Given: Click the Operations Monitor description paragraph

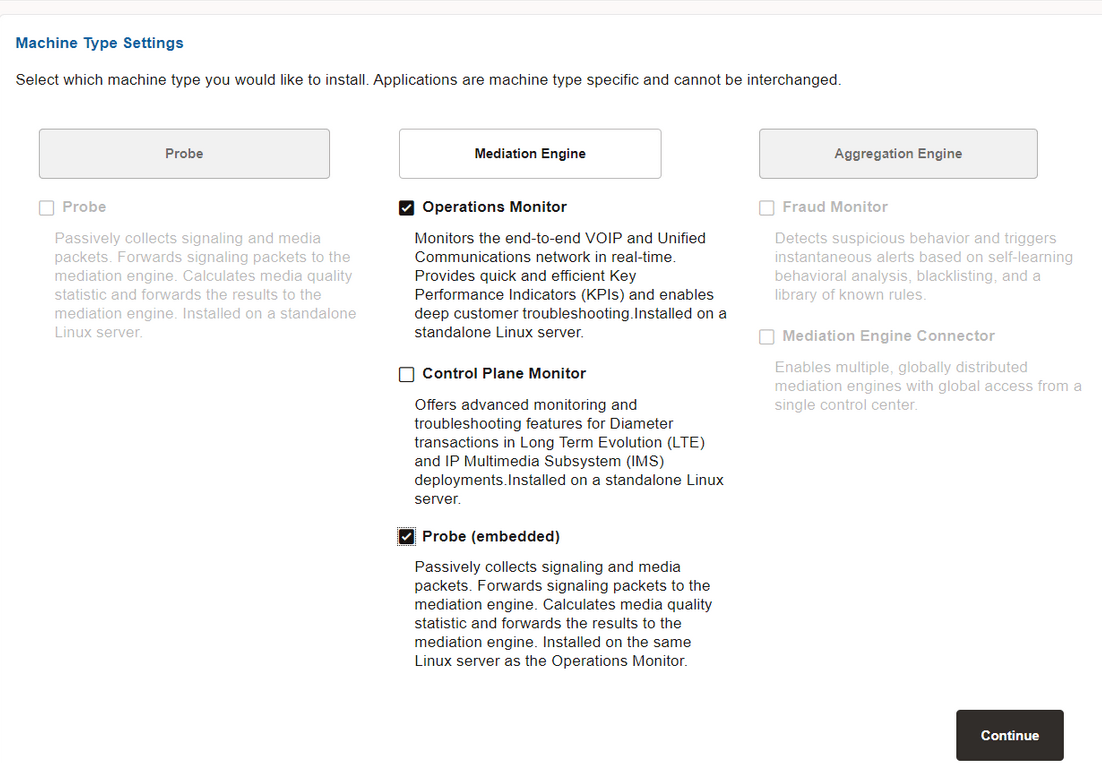Looking at the screenshot, I should tap(560, 285).
